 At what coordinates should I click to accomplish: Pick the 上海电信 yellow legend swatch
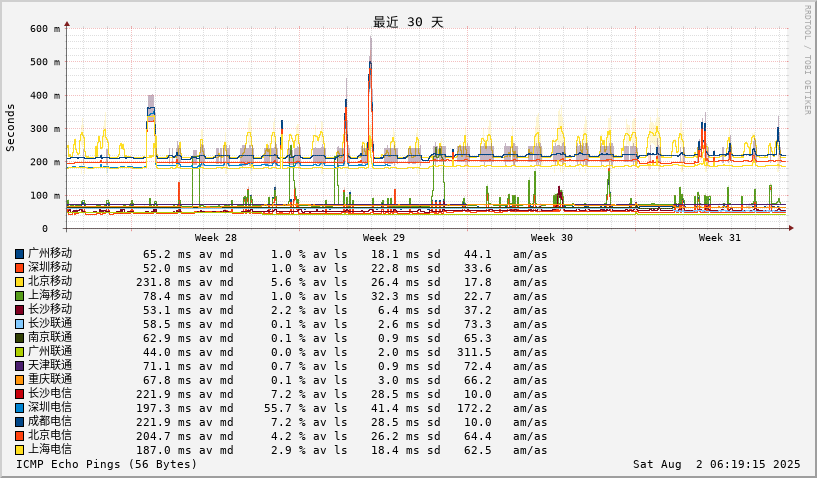(19, 450)
